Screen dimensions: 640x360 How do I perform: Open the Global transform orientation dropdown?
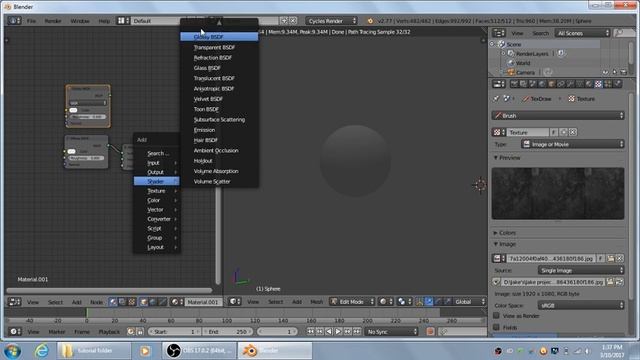pyautogui.click(x=469, y=302)
